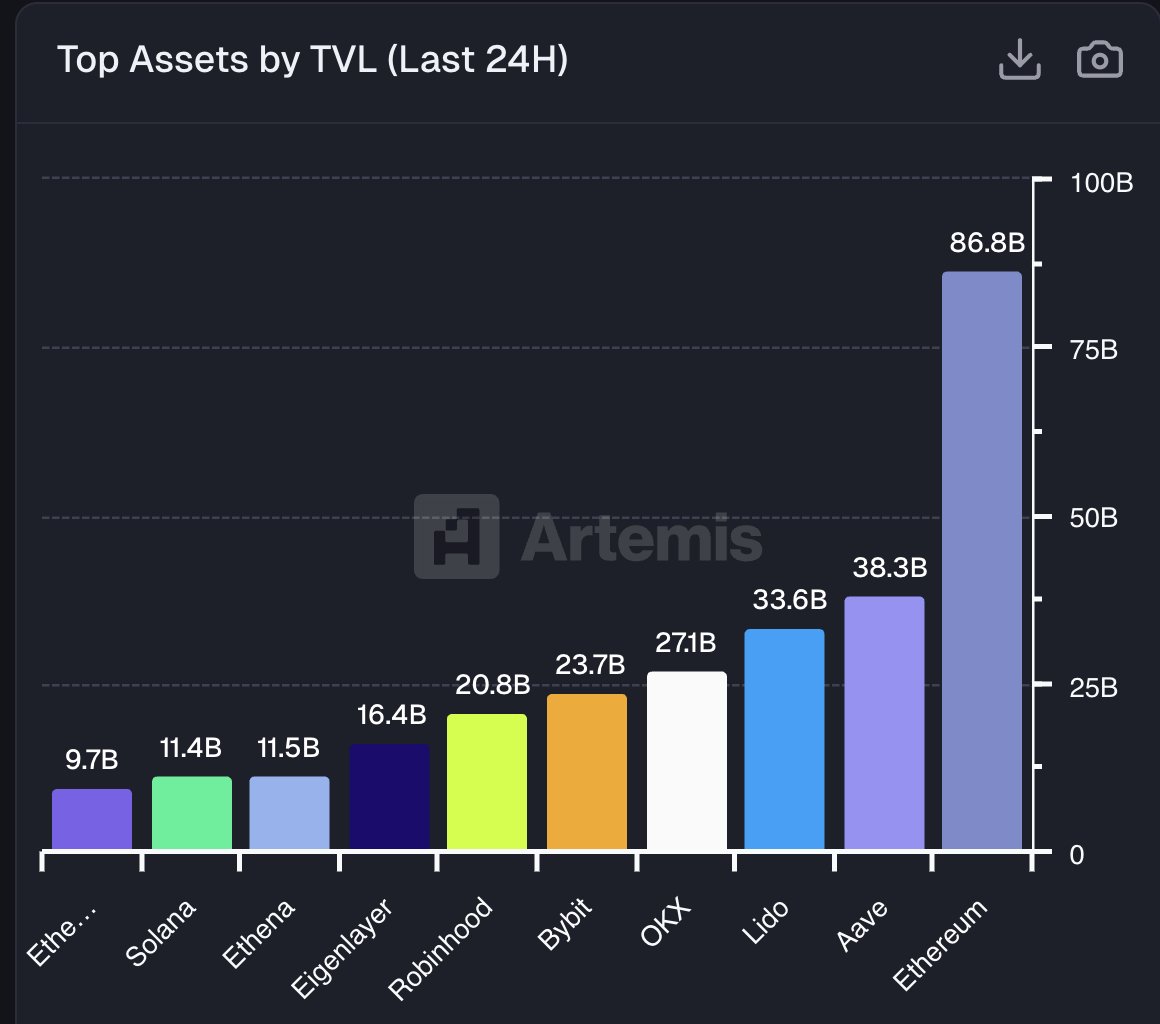Viewport: 1160px width, 1024px height.
Task: Select the Aave bar in chart
Action: pos(884,723)
